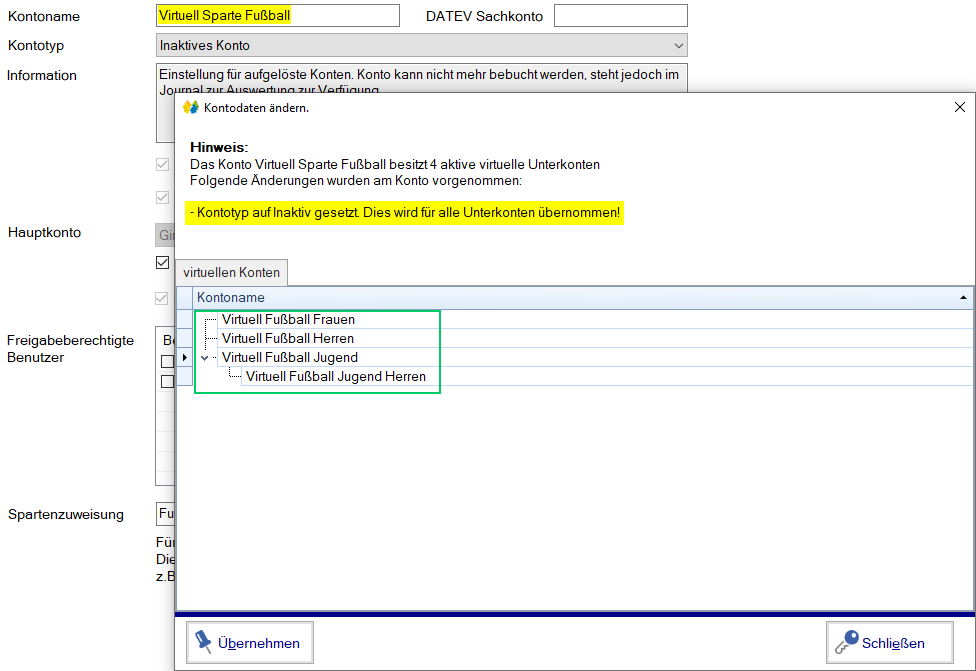
Task: Select Virtuell Fußball Herren in the tree
Action: pos(287,339)
